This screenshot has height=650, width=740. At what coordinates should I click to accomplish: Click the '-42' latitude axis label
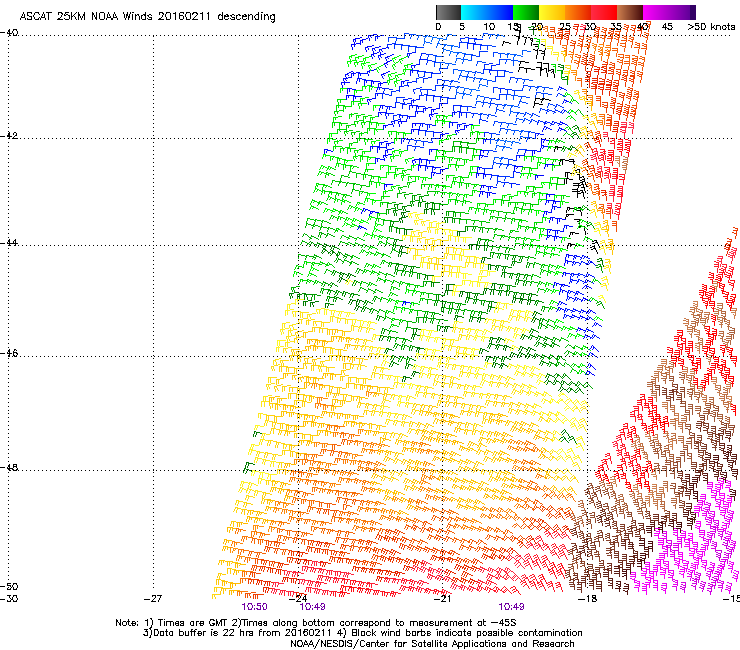click(x=9, y=135)
